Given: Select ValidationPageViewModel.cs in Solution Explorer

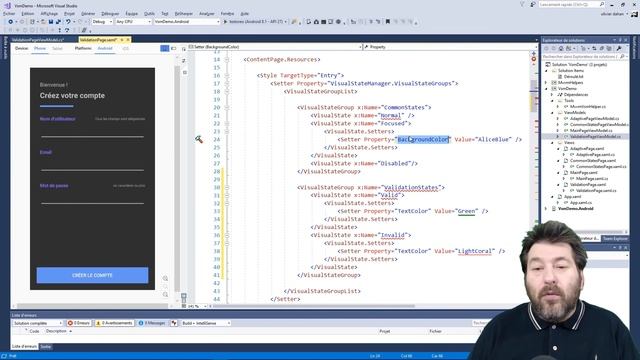Looking at the screenshot, I should tap(595, 137).
